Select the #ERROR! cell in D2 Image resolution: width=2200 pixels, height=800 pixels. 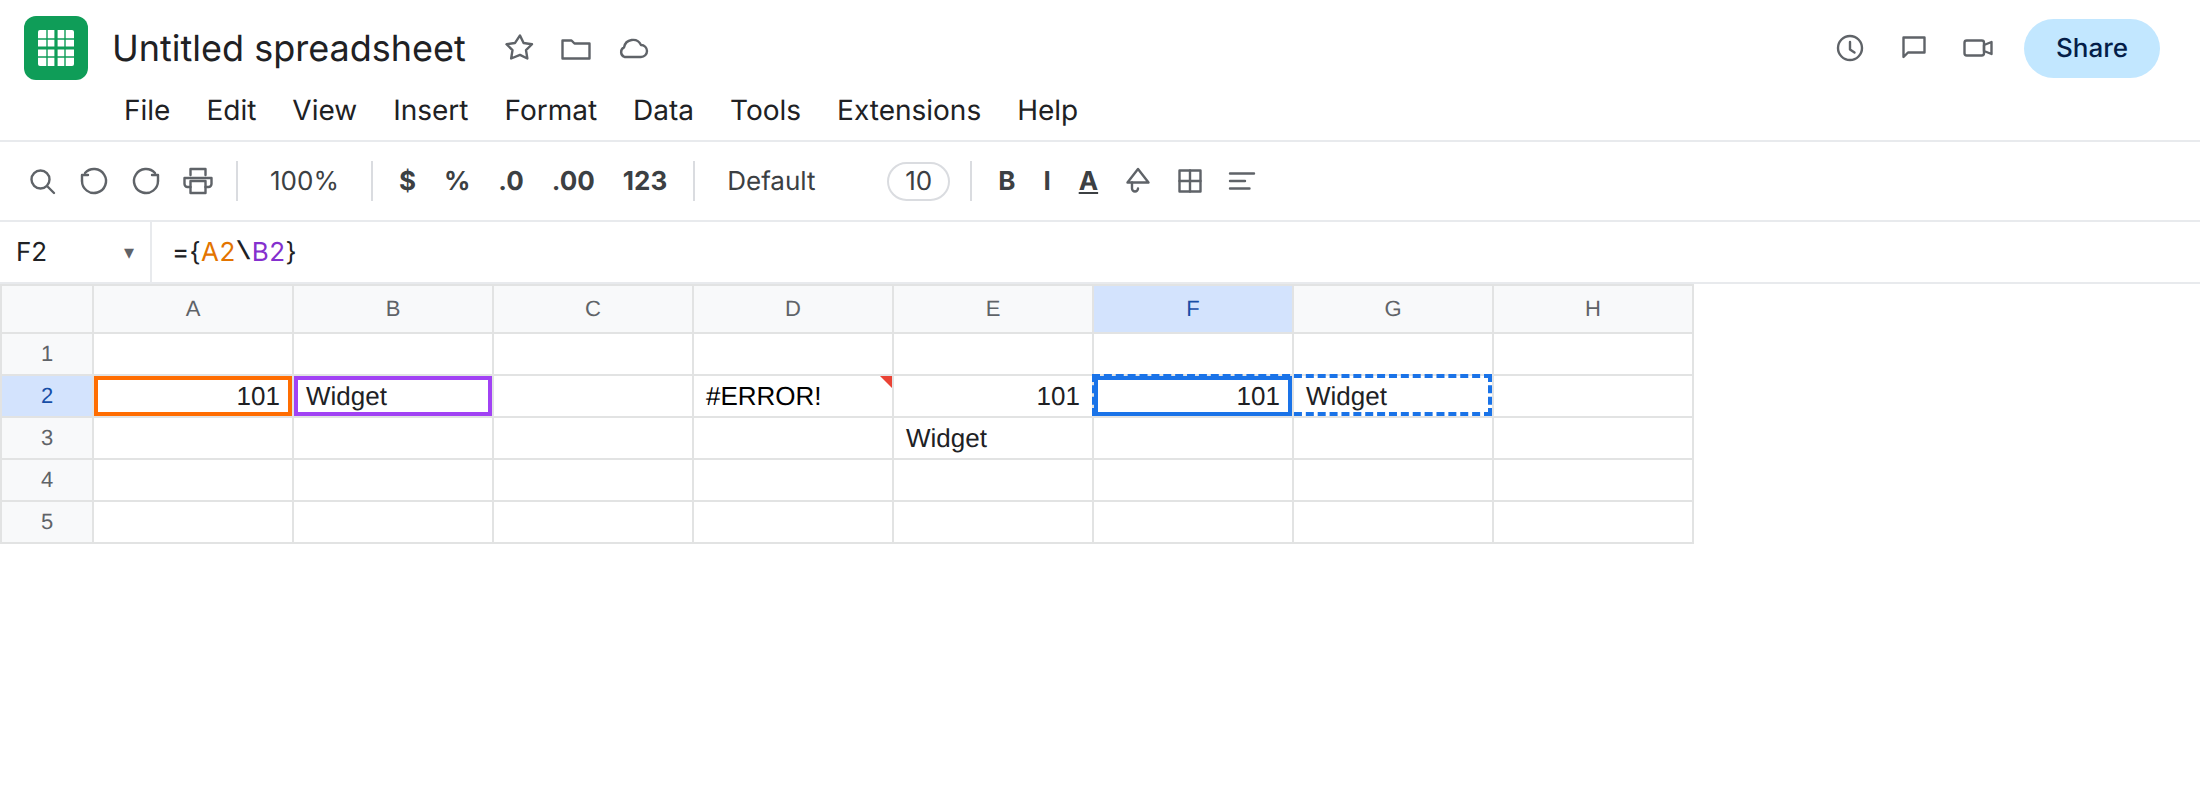pos(793,396)
